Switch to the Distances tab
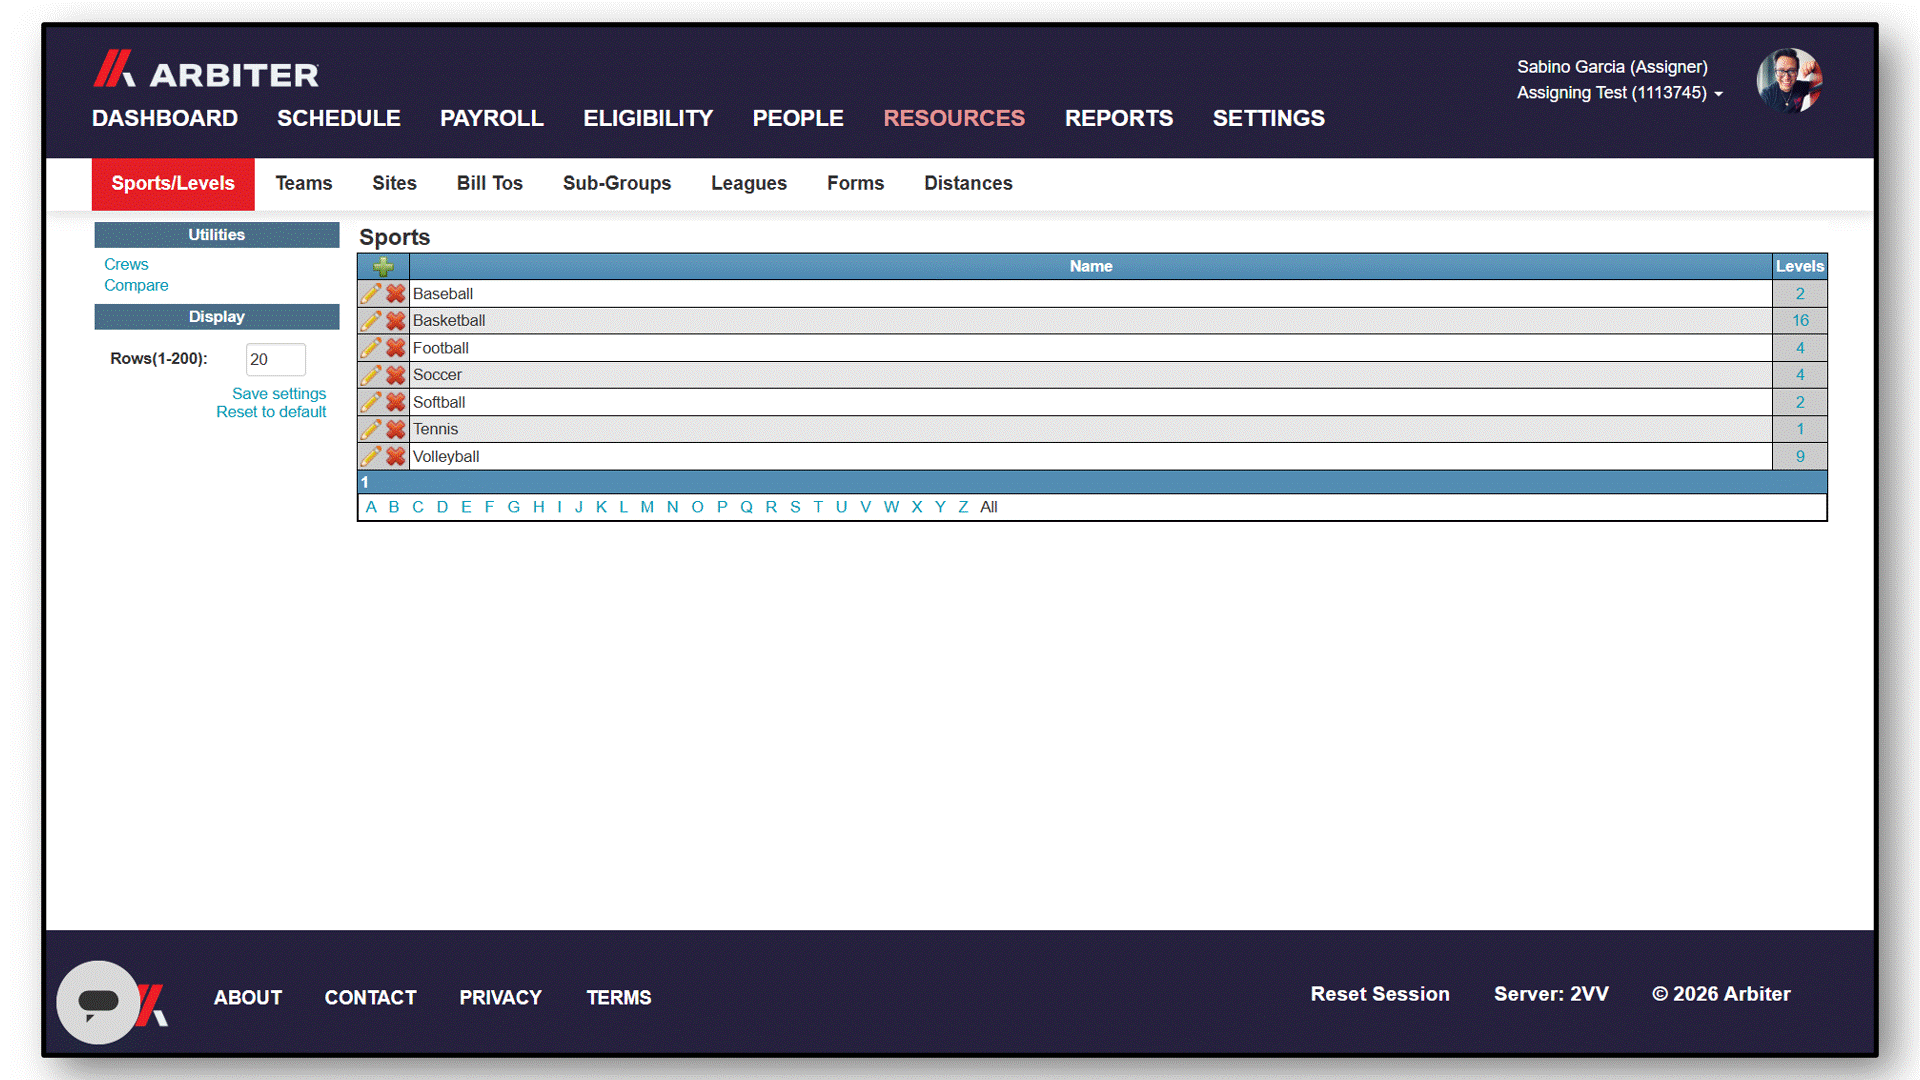 click(x=968, y=184)
